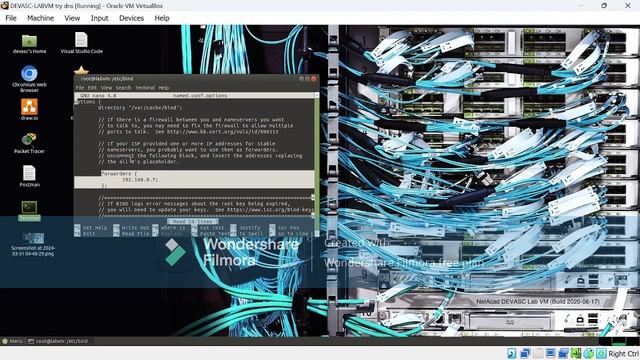The width and height of the screenshot is (640, 360).
Task: Open VirtualBox File menu
Action: point(11,18)
